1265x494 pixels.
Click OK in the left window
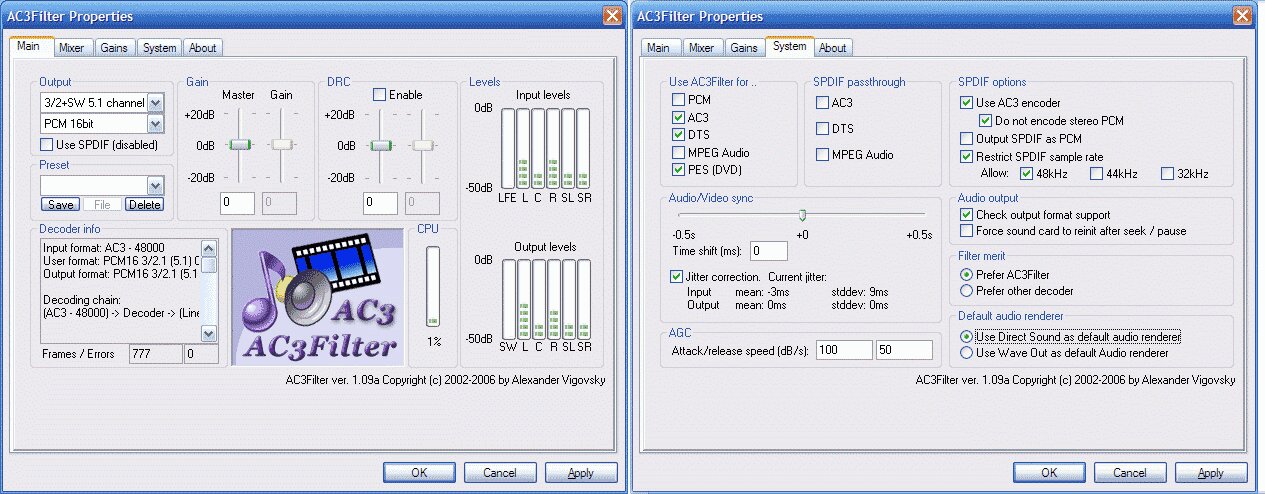click(x=420, y=473)
